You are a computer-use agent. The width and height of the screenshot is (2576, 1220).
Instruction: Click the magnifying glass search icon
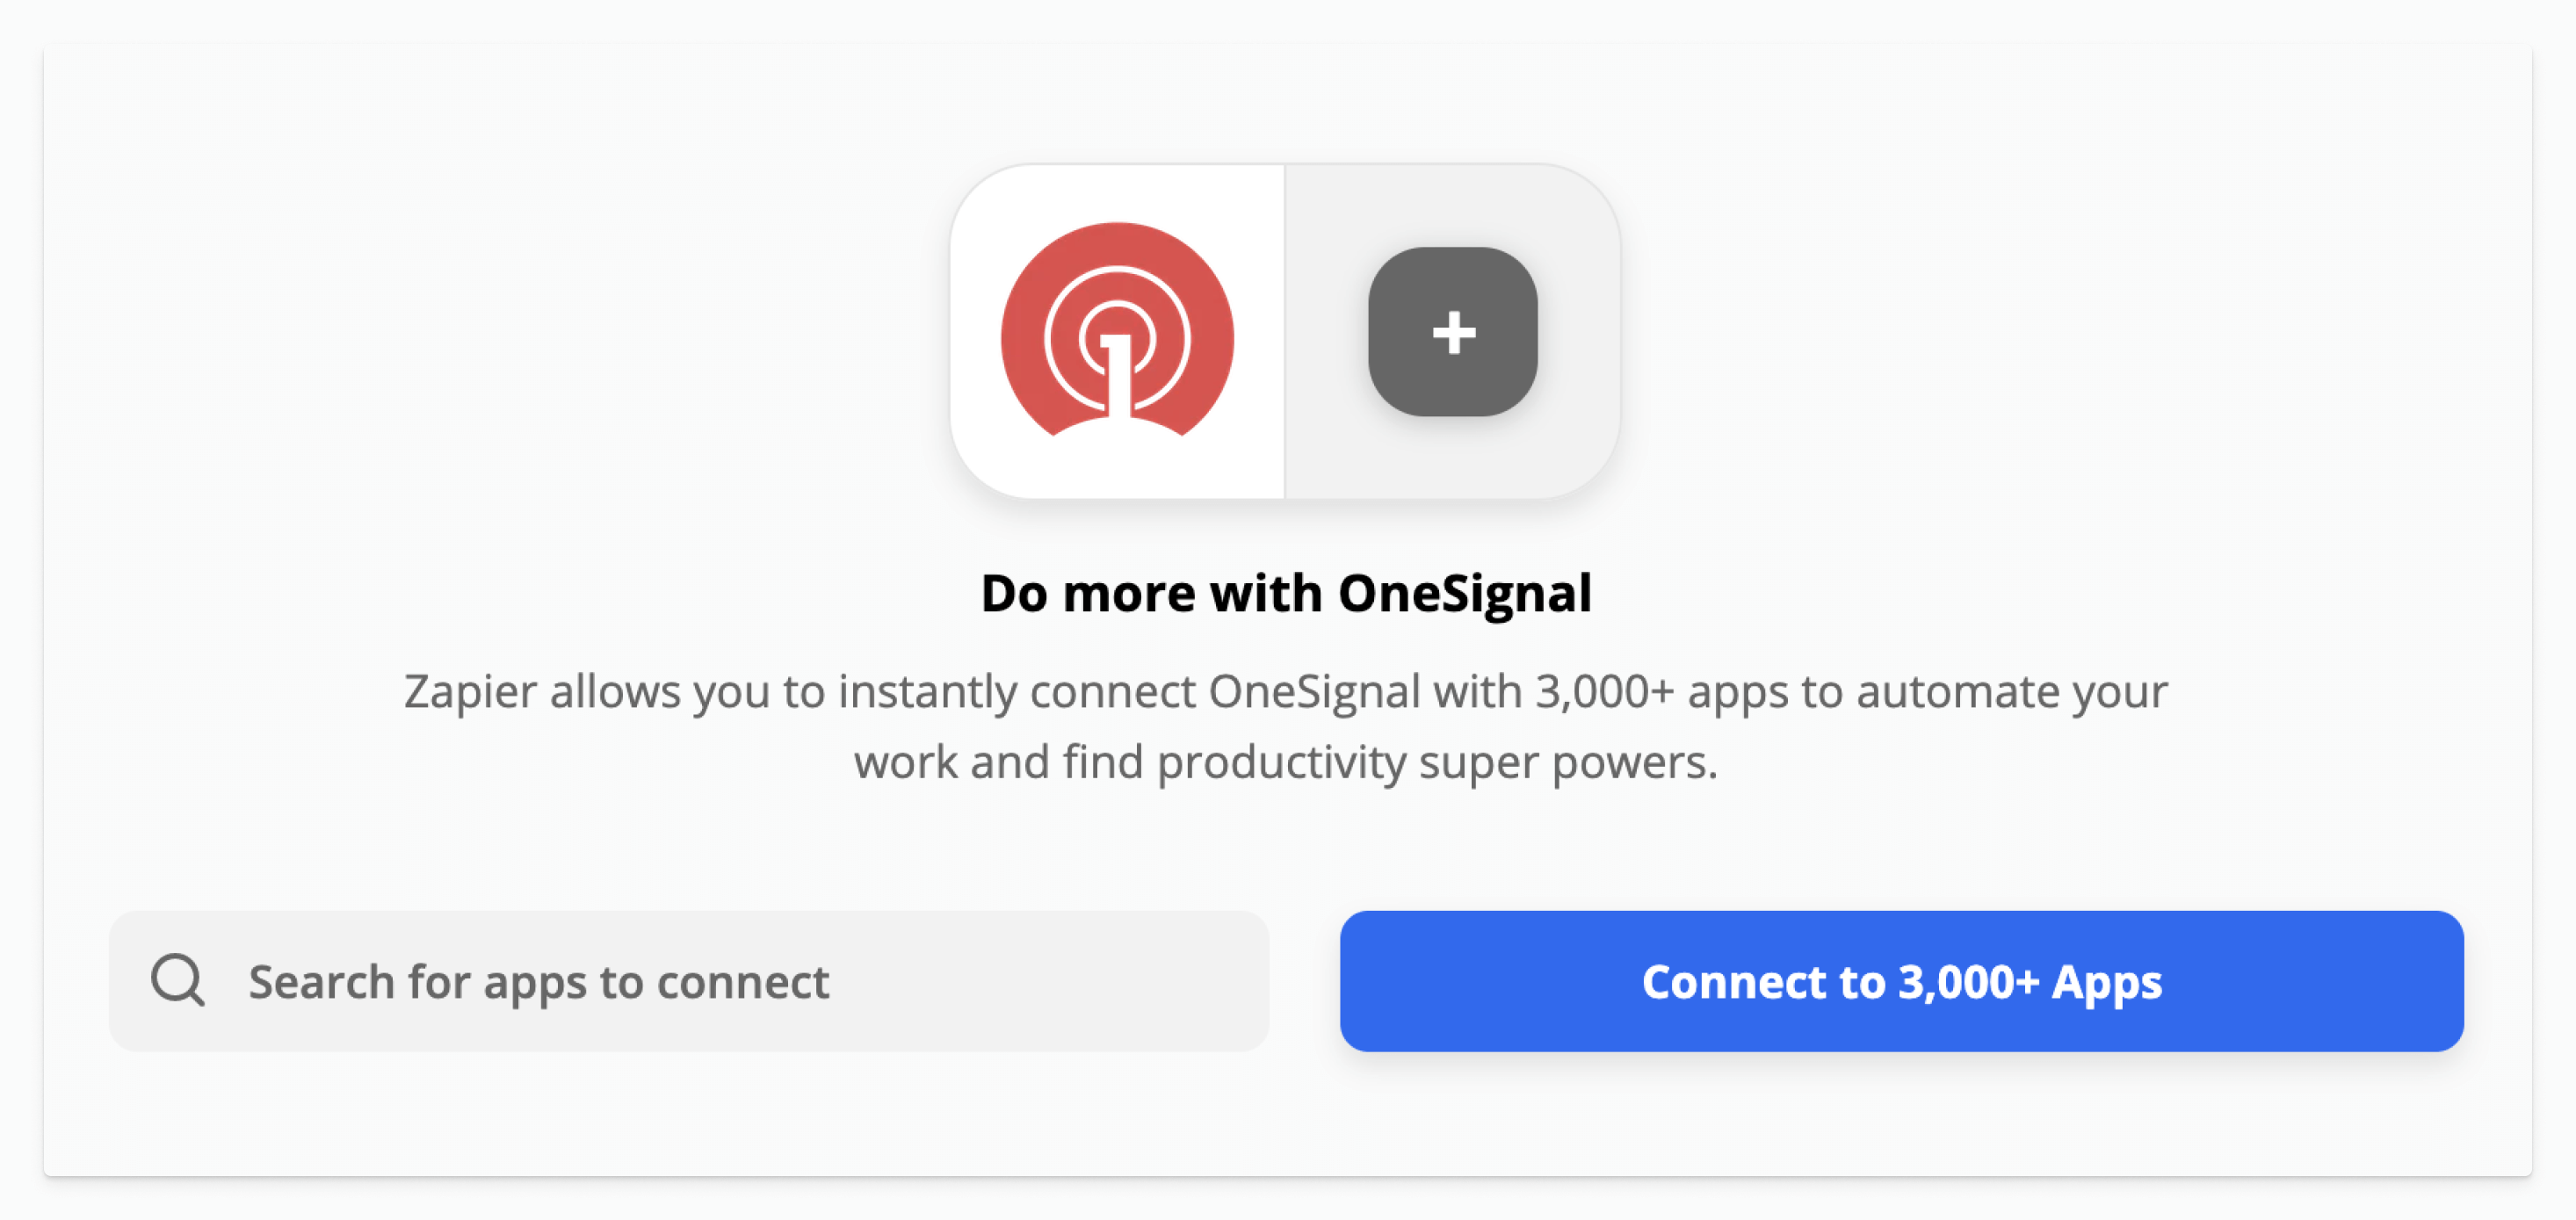click(x=178, y=980)
